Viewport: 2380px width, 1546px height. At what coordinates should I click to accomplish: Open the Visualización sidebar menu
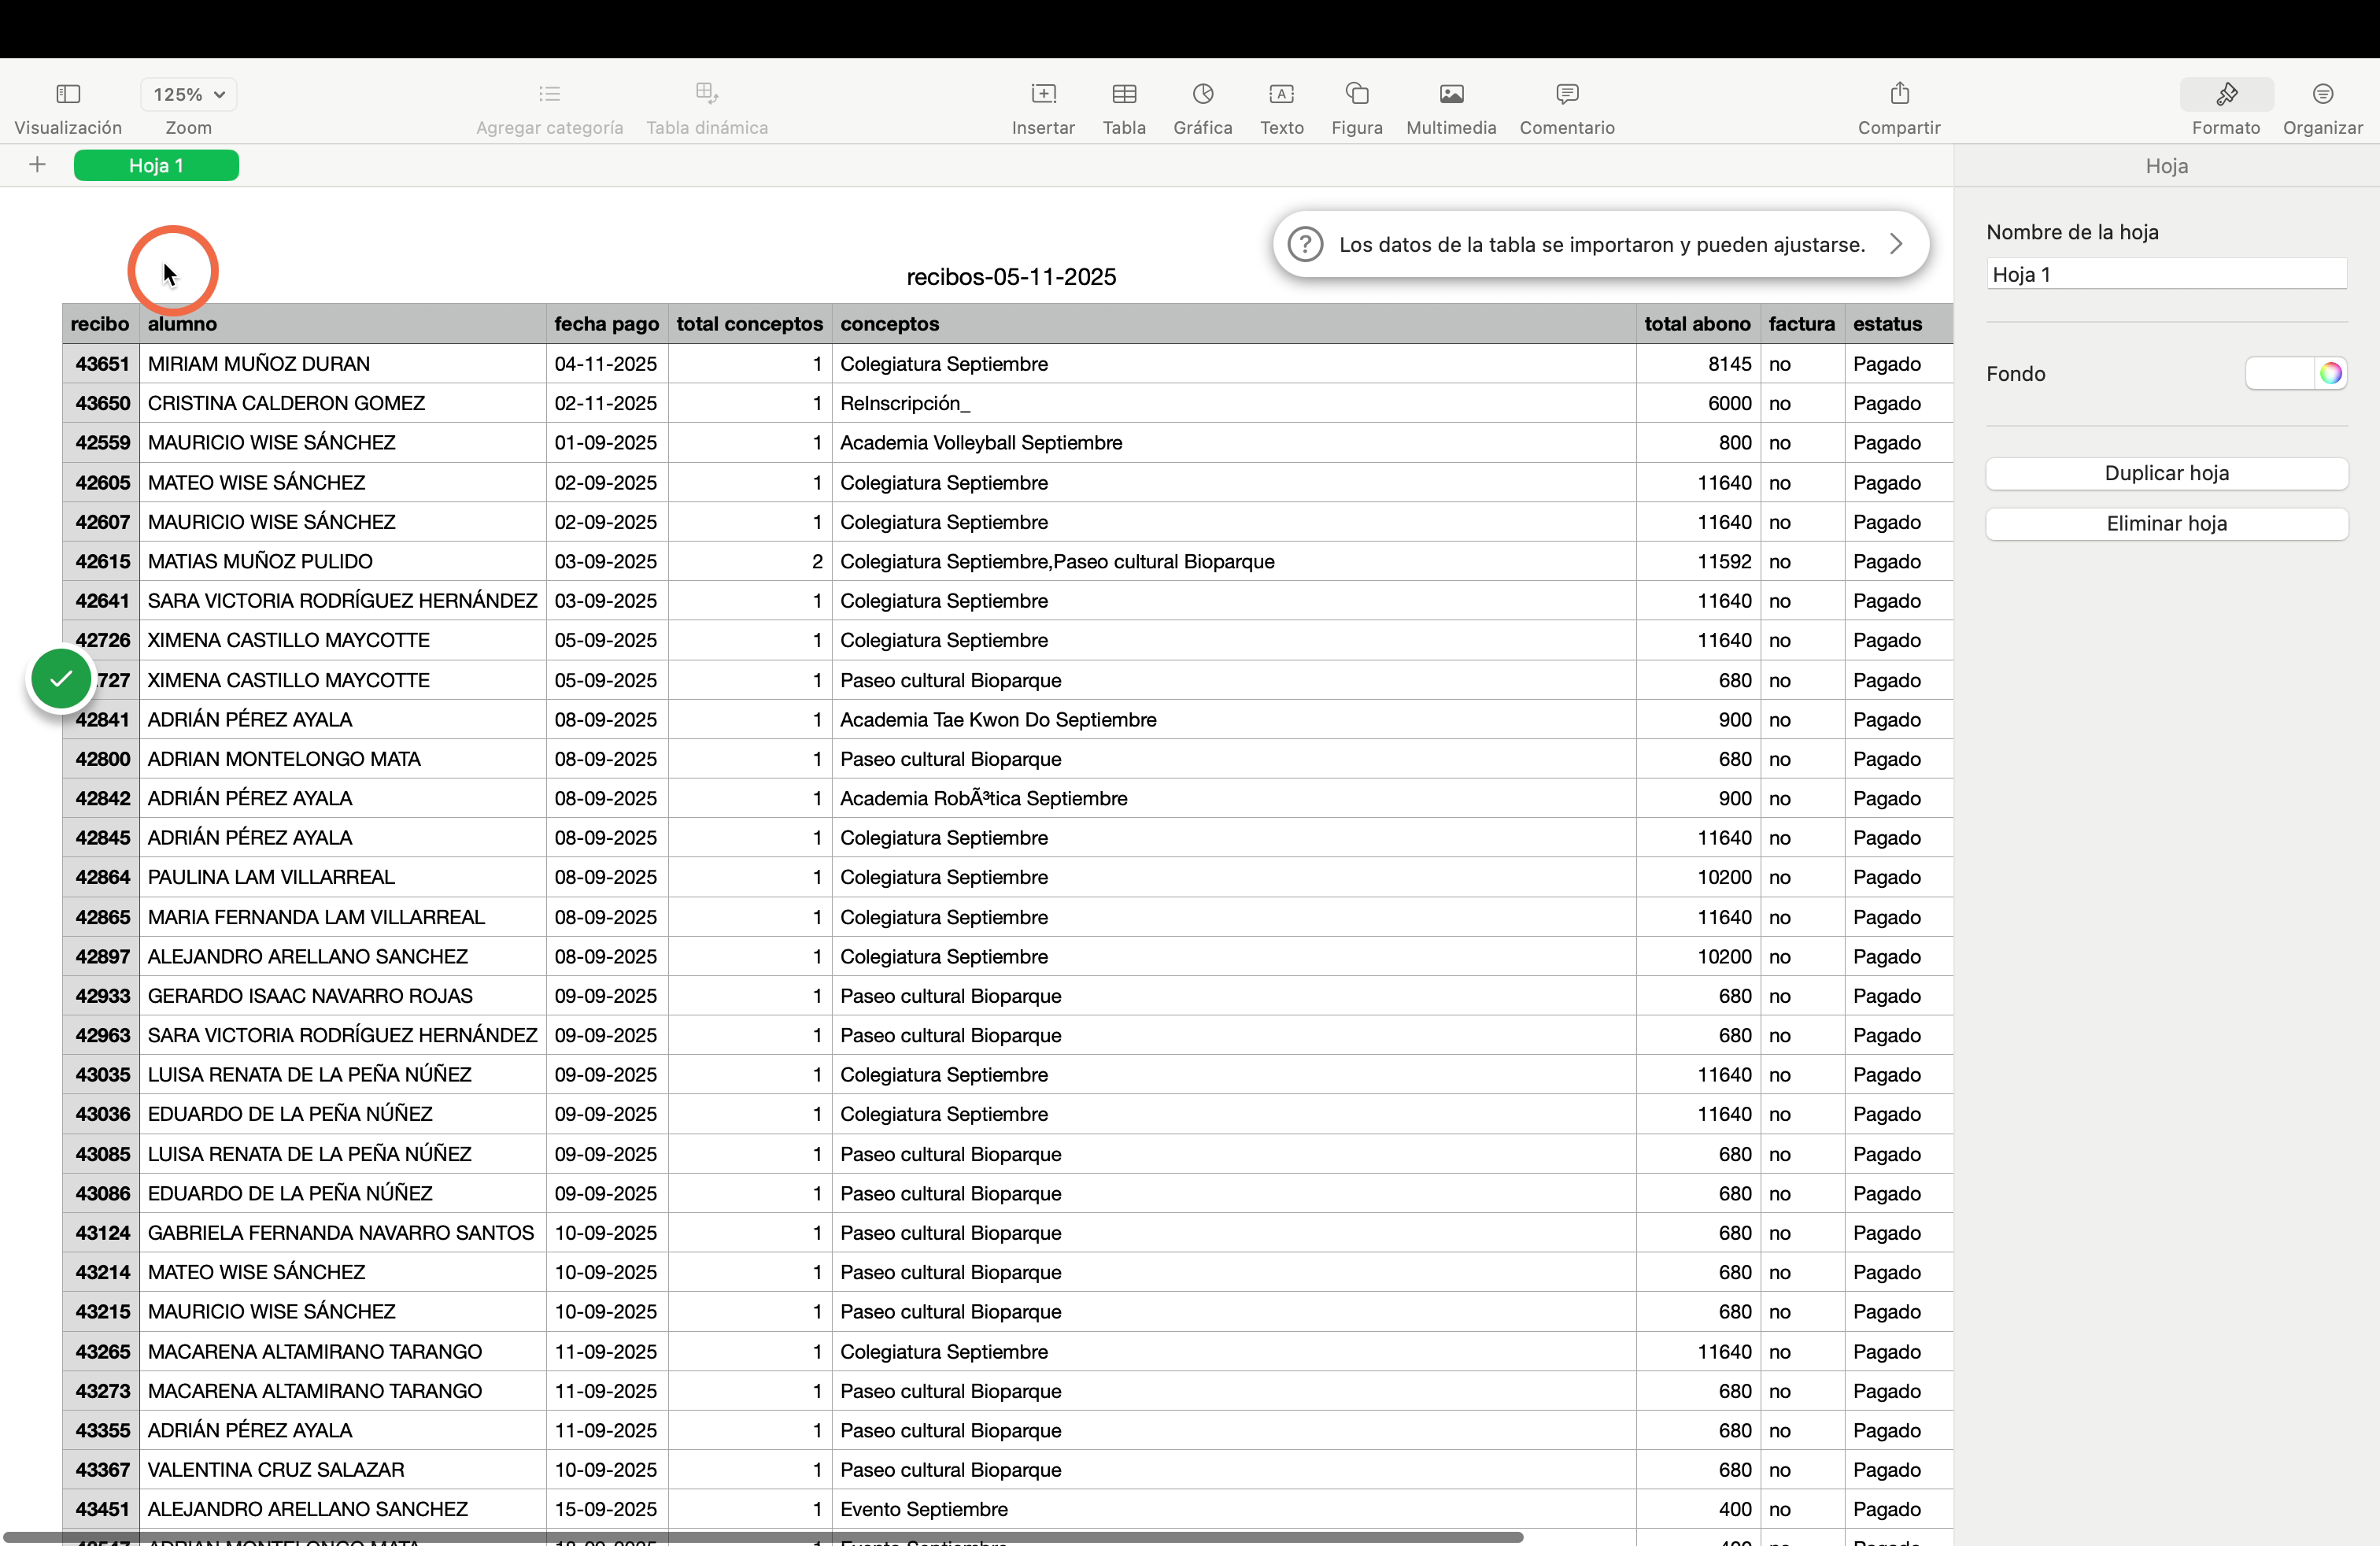[x=68, y=94]
